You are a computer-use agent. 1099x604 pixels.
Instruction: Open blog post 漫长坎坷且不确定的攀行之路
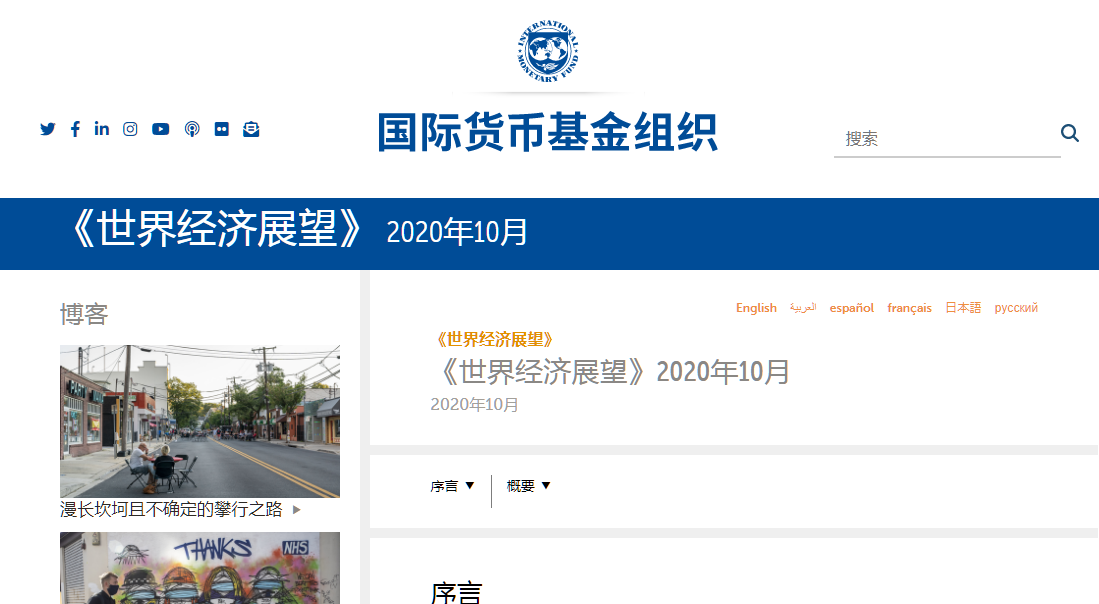pyautogui.click(x=171, y=509)
